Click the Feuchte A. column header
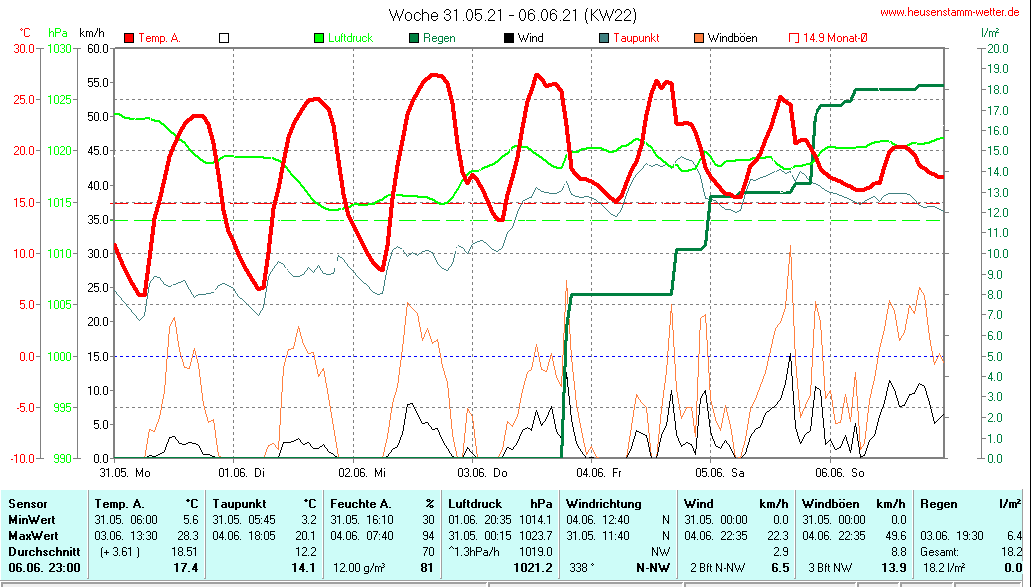 coord(361,505)
